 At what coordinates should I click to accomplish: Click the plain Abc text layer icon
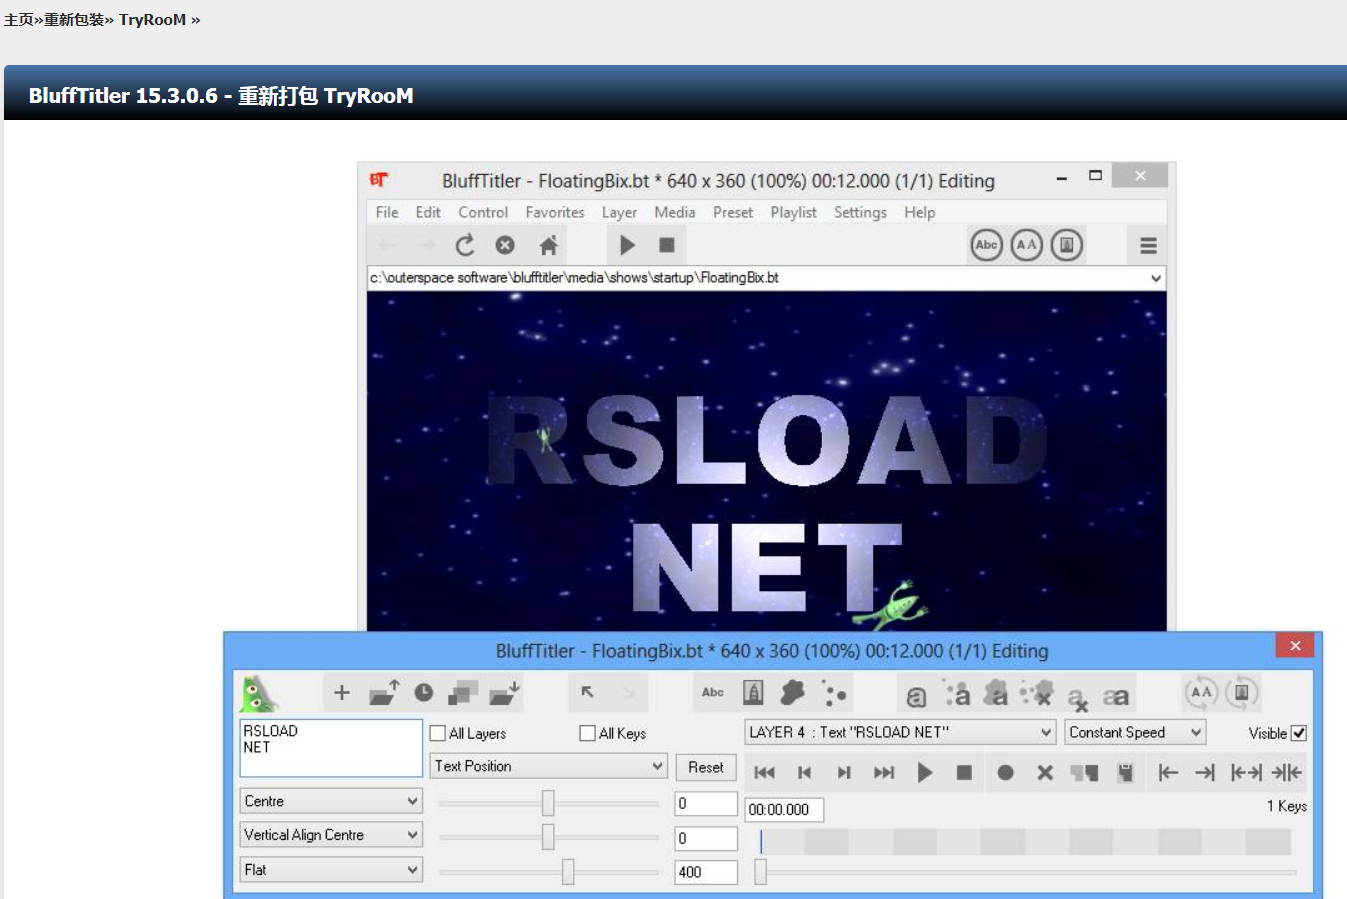point(713,692)
